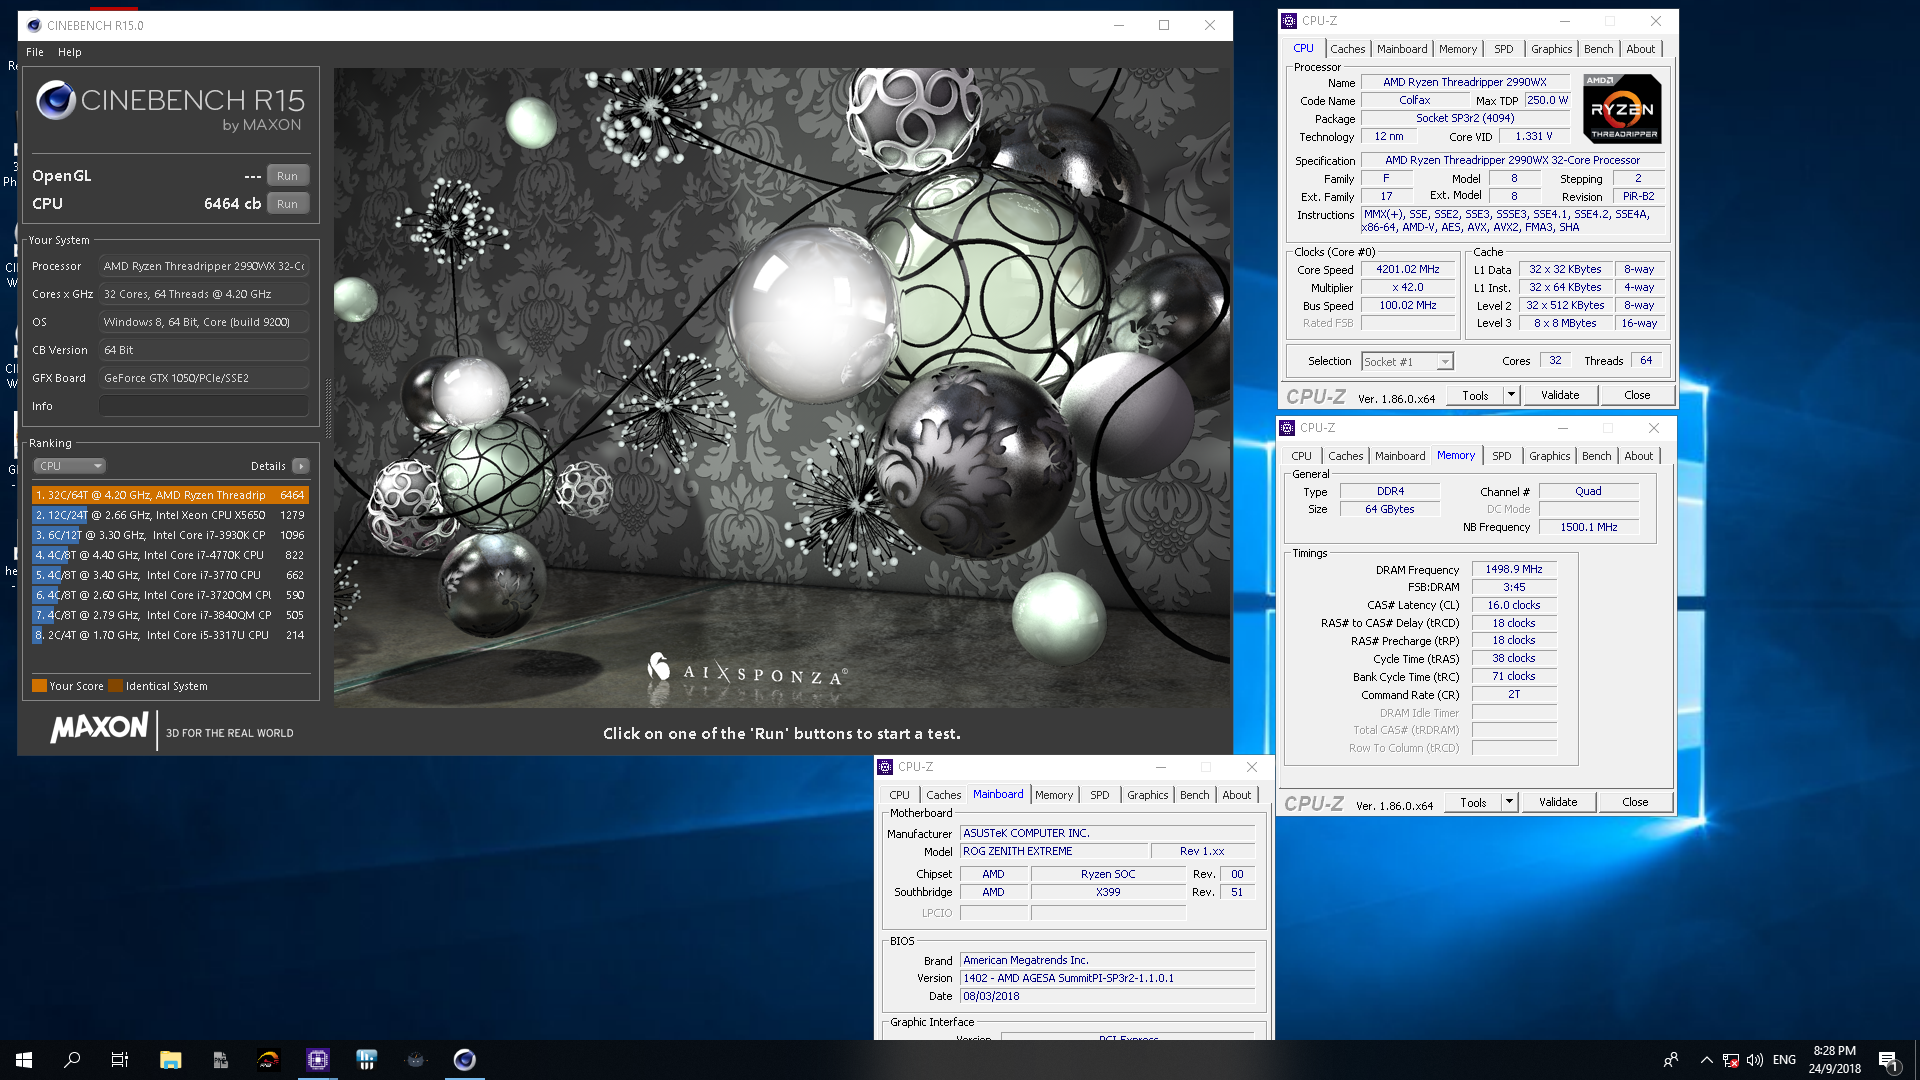
Task: Open the orange swirl taskbar icon
Action: pos(268,1060)
